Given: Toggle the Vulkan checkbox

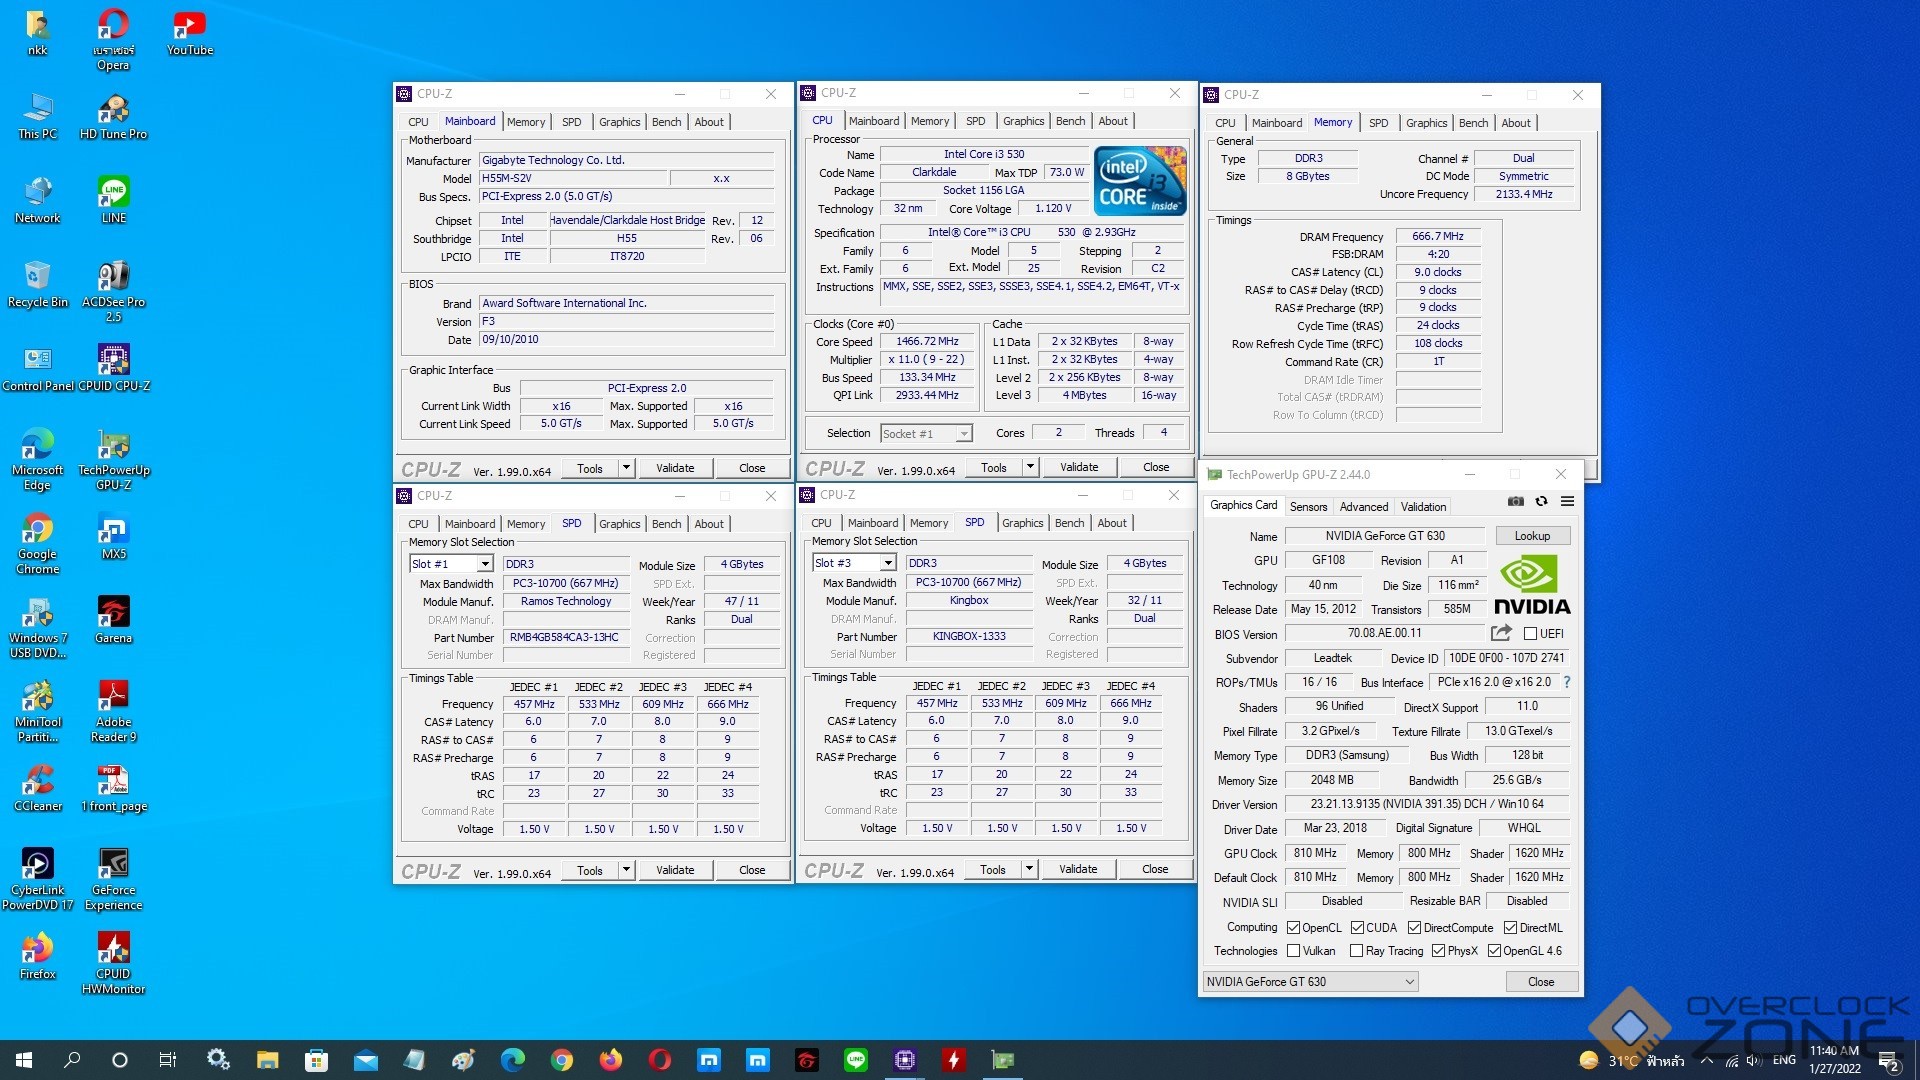Looking at the screenshot, I should click(x=1293, y=951).
